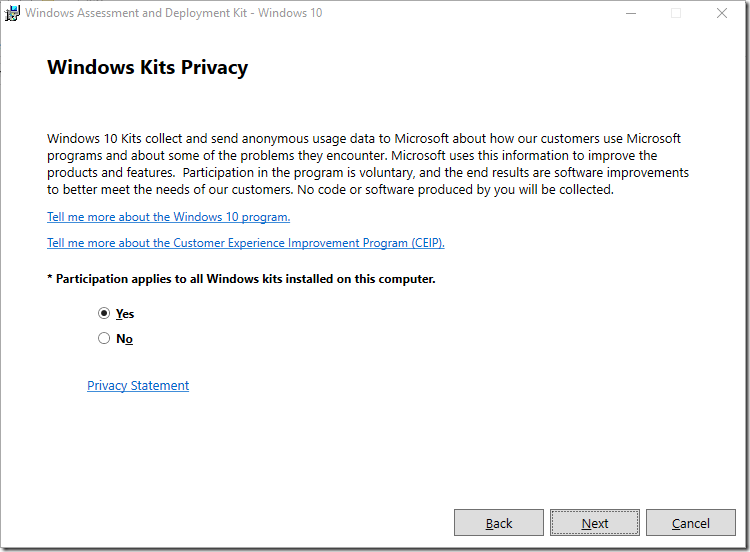This screenshot has height=552, width=750.
Task: Cancel the kit installation
Action: coord(691,523)
